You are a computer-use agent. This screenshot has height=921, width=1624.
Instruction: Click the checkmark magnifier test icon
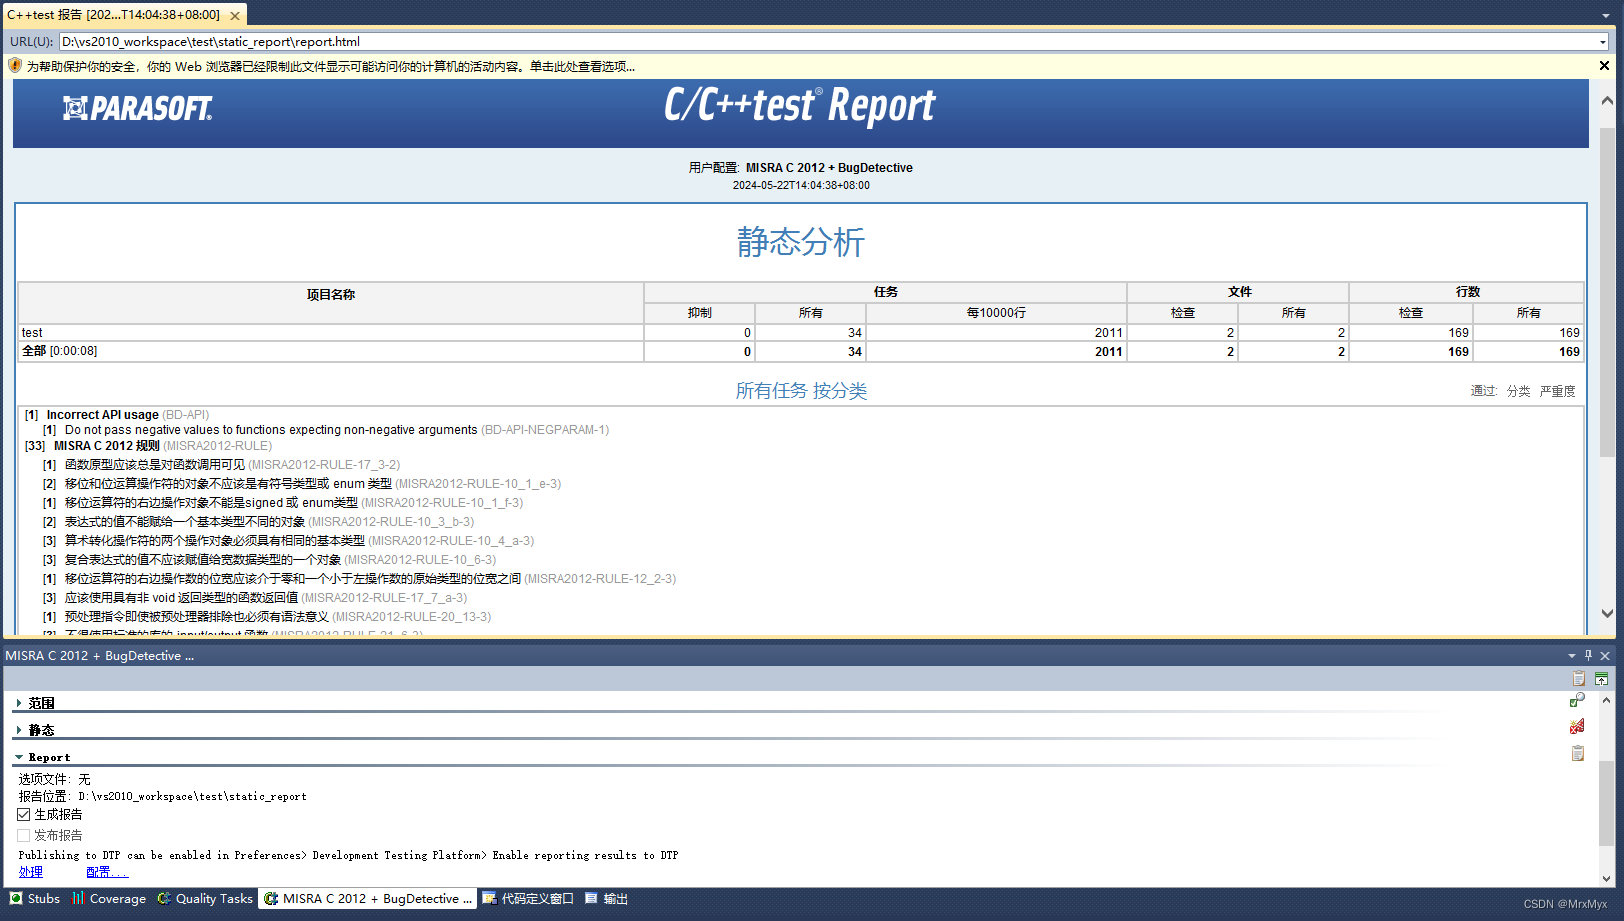[x=1577, y=700]
